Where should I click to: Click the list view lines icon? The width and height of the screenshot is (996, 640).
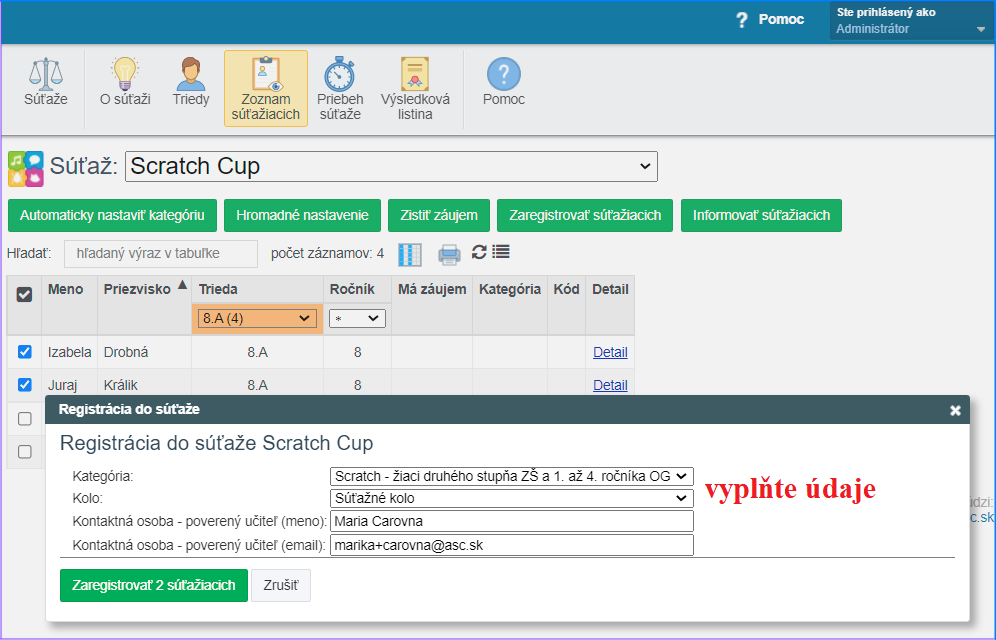[x=501, y=252]
